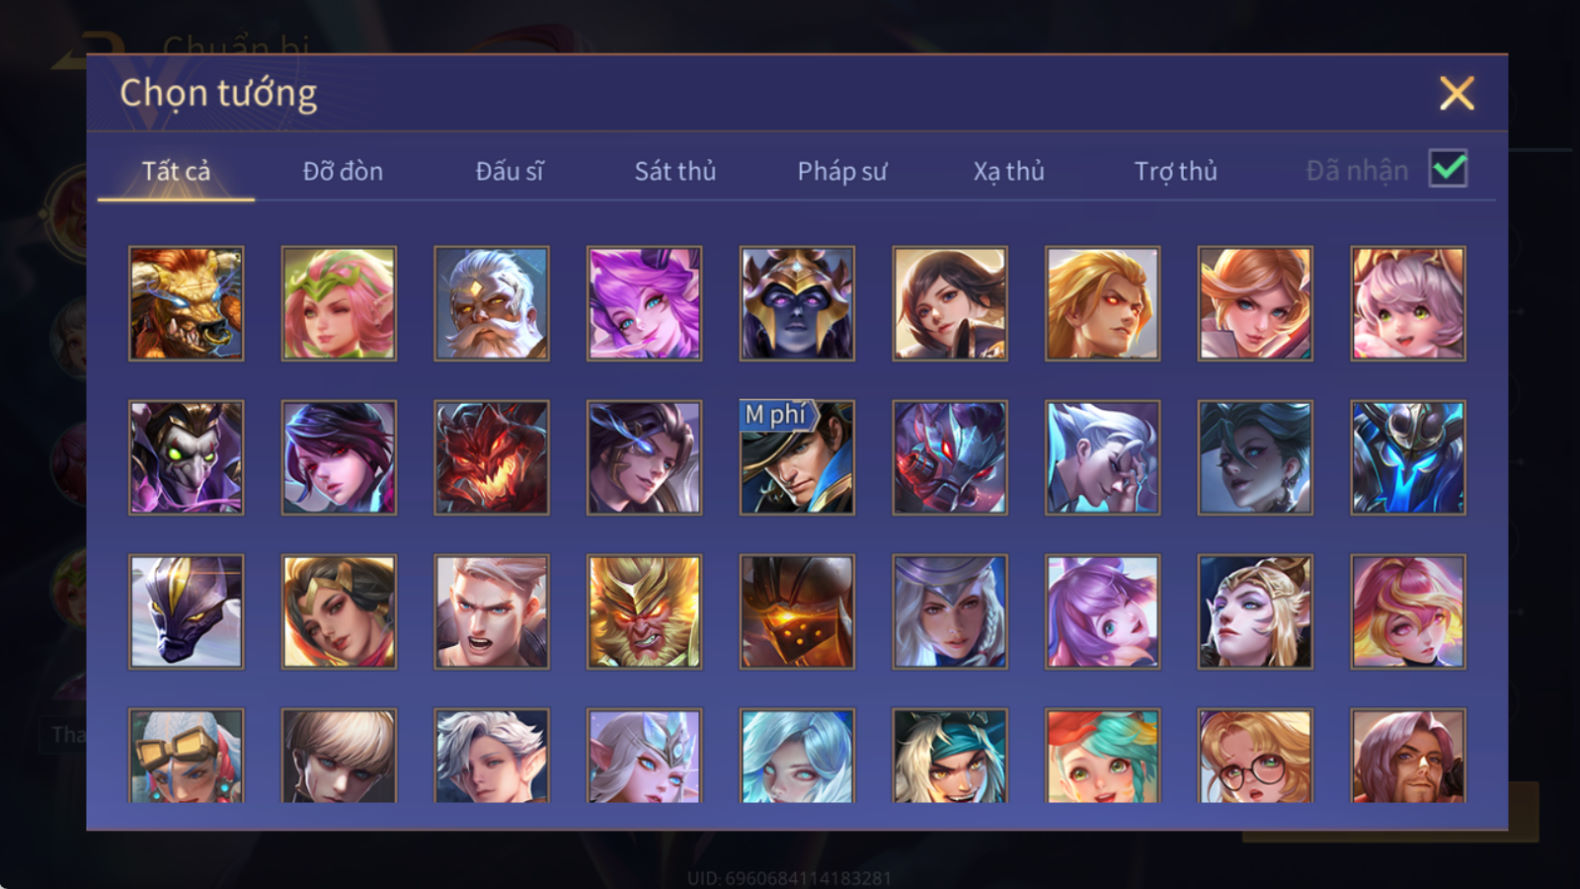Select the plague doctor mask hero

186,458
